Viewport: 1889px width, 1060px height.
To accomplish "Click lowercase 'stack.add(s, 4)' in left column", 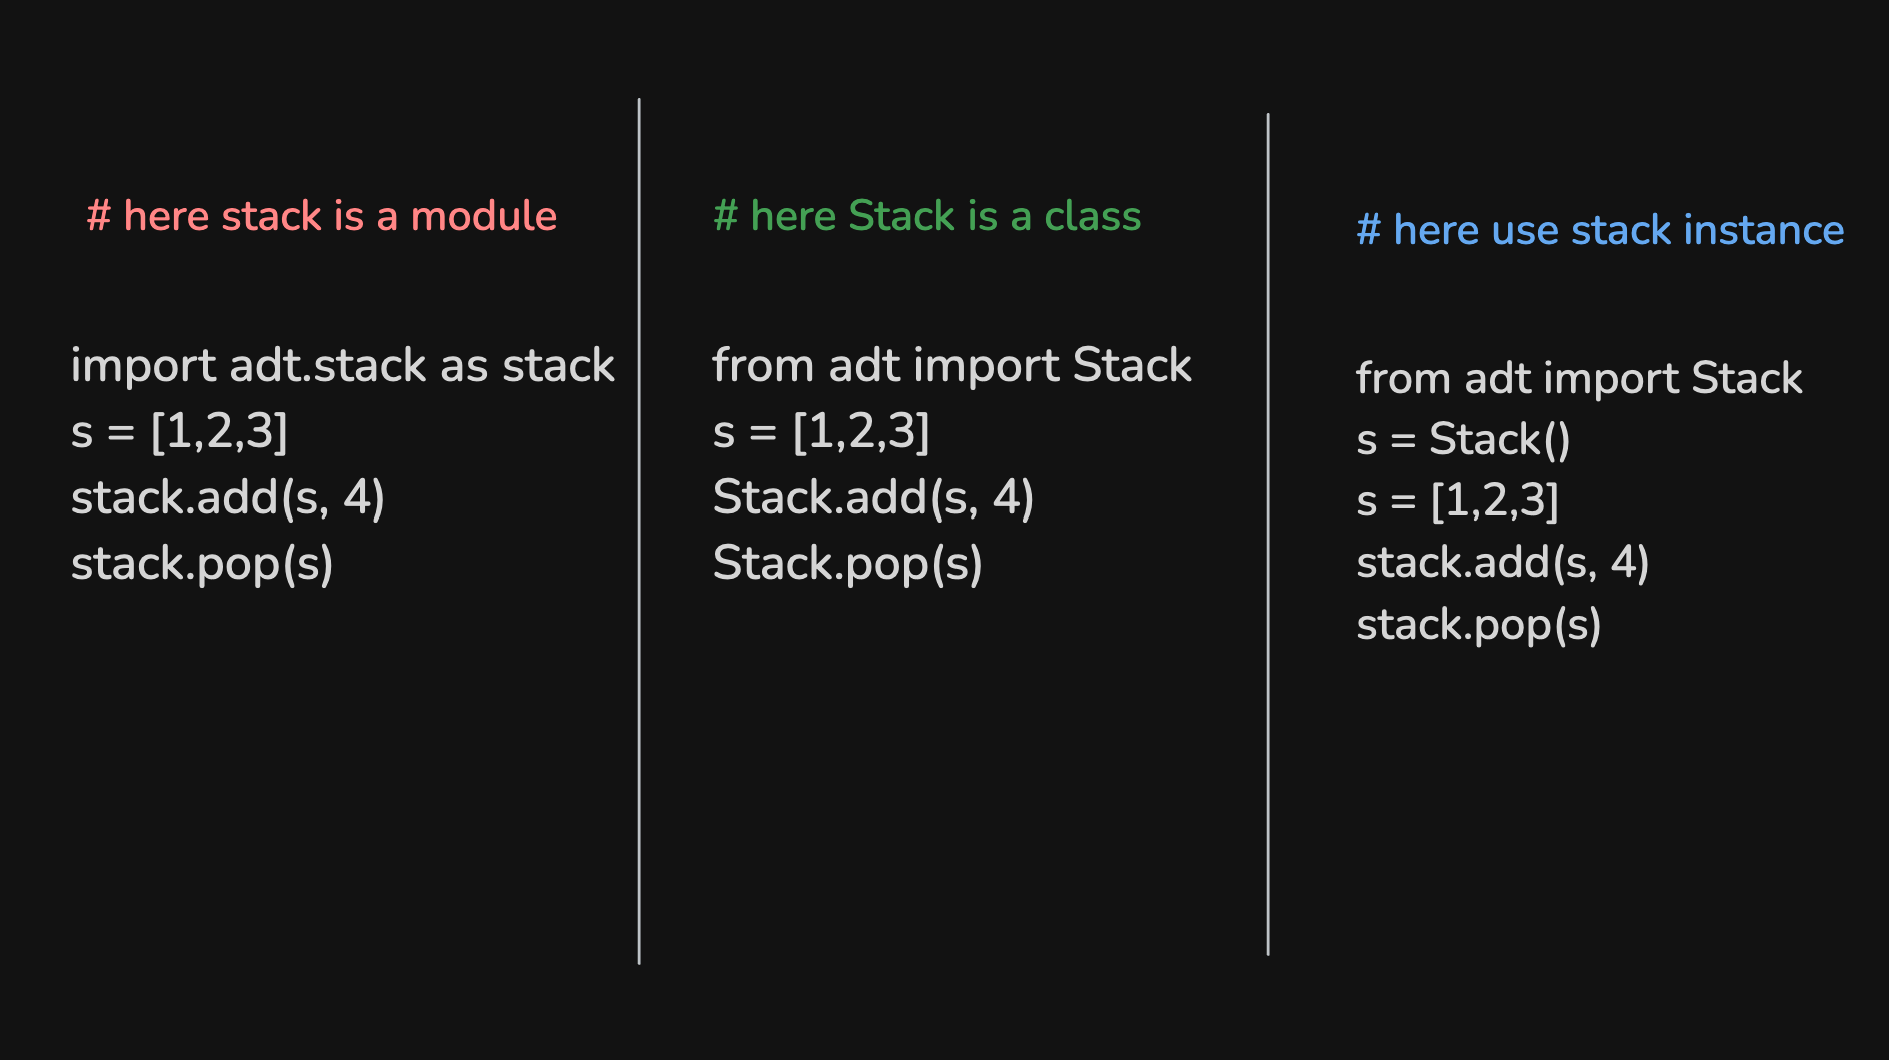I will [228, 498].
